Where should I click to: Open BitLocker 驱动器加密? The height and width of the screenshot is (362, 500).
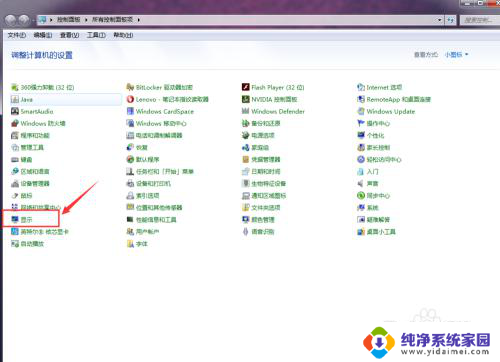click(x=160, y=87)
